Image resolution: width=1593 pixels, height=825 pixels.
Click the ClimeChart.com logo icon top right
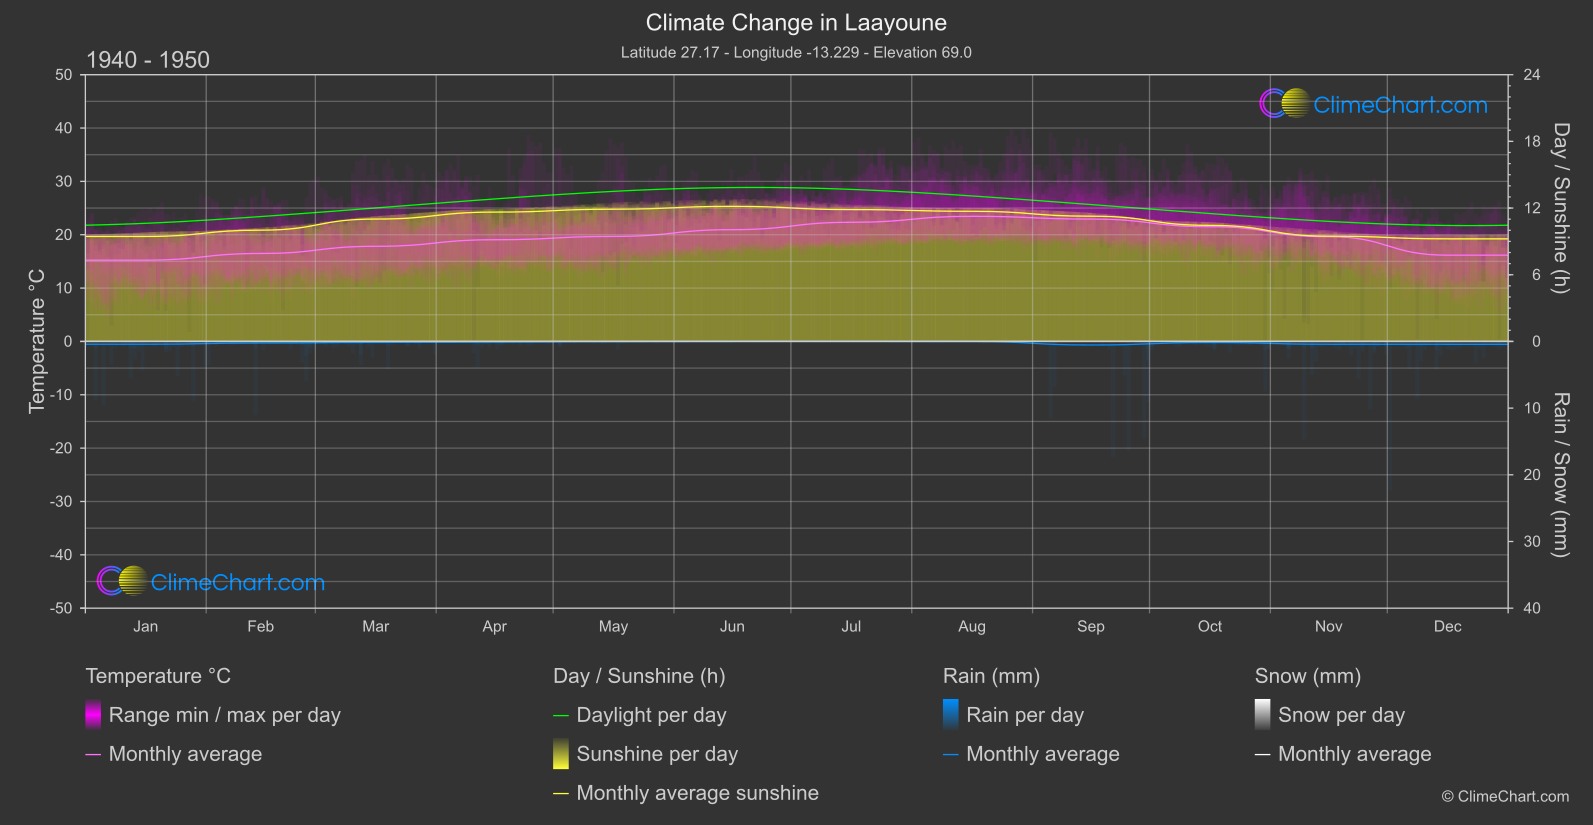click(x=1285, y=104)
